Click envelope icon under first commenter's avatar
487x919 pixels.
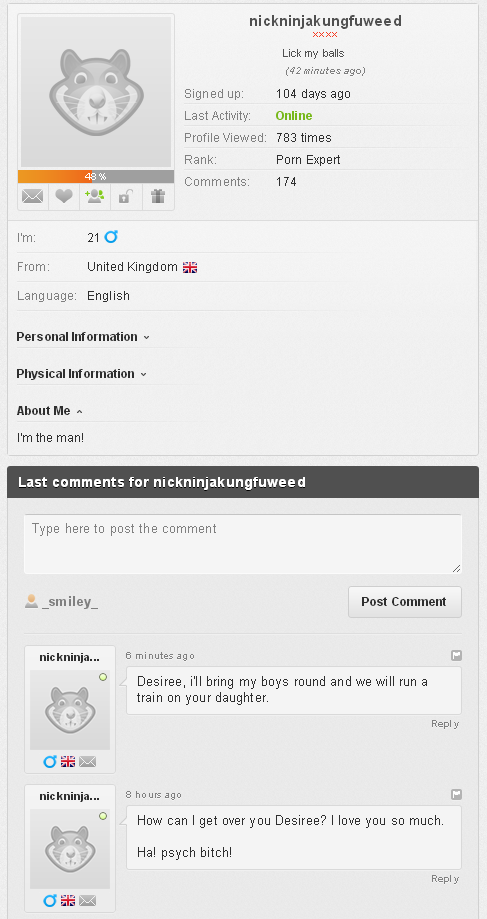coord(87,761)
